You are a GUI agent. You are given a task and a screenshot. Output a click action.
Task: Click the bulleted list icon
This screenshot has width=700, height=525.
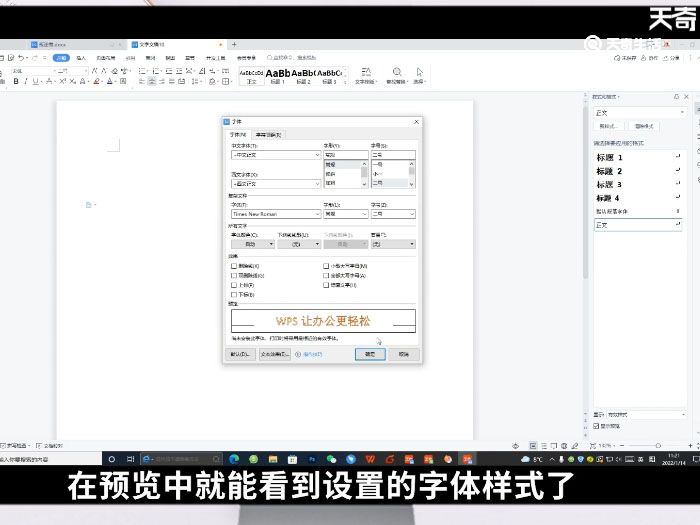(x=142, y=71)
